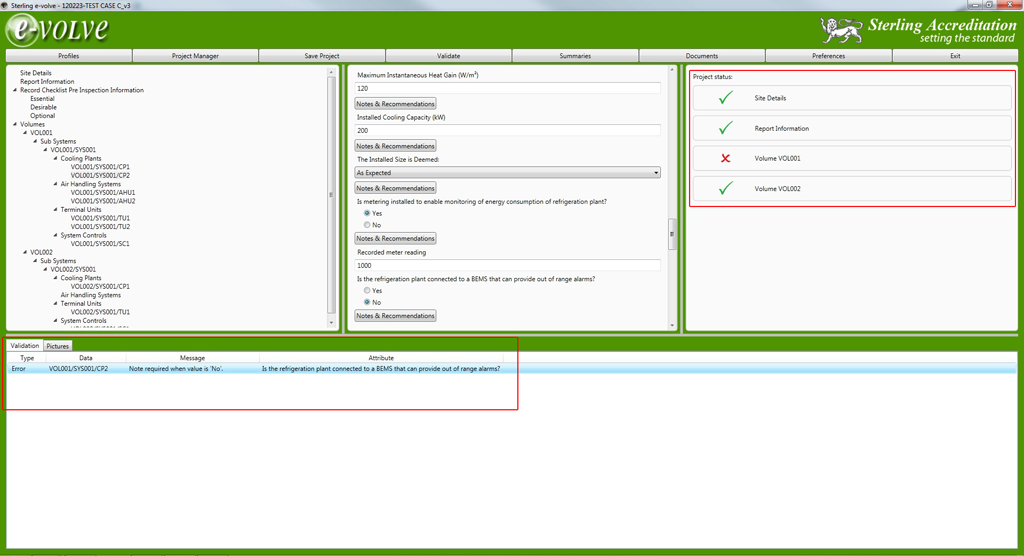
Task: Click the green check icon beside Volume VOL002
Action: pos(726,188)
